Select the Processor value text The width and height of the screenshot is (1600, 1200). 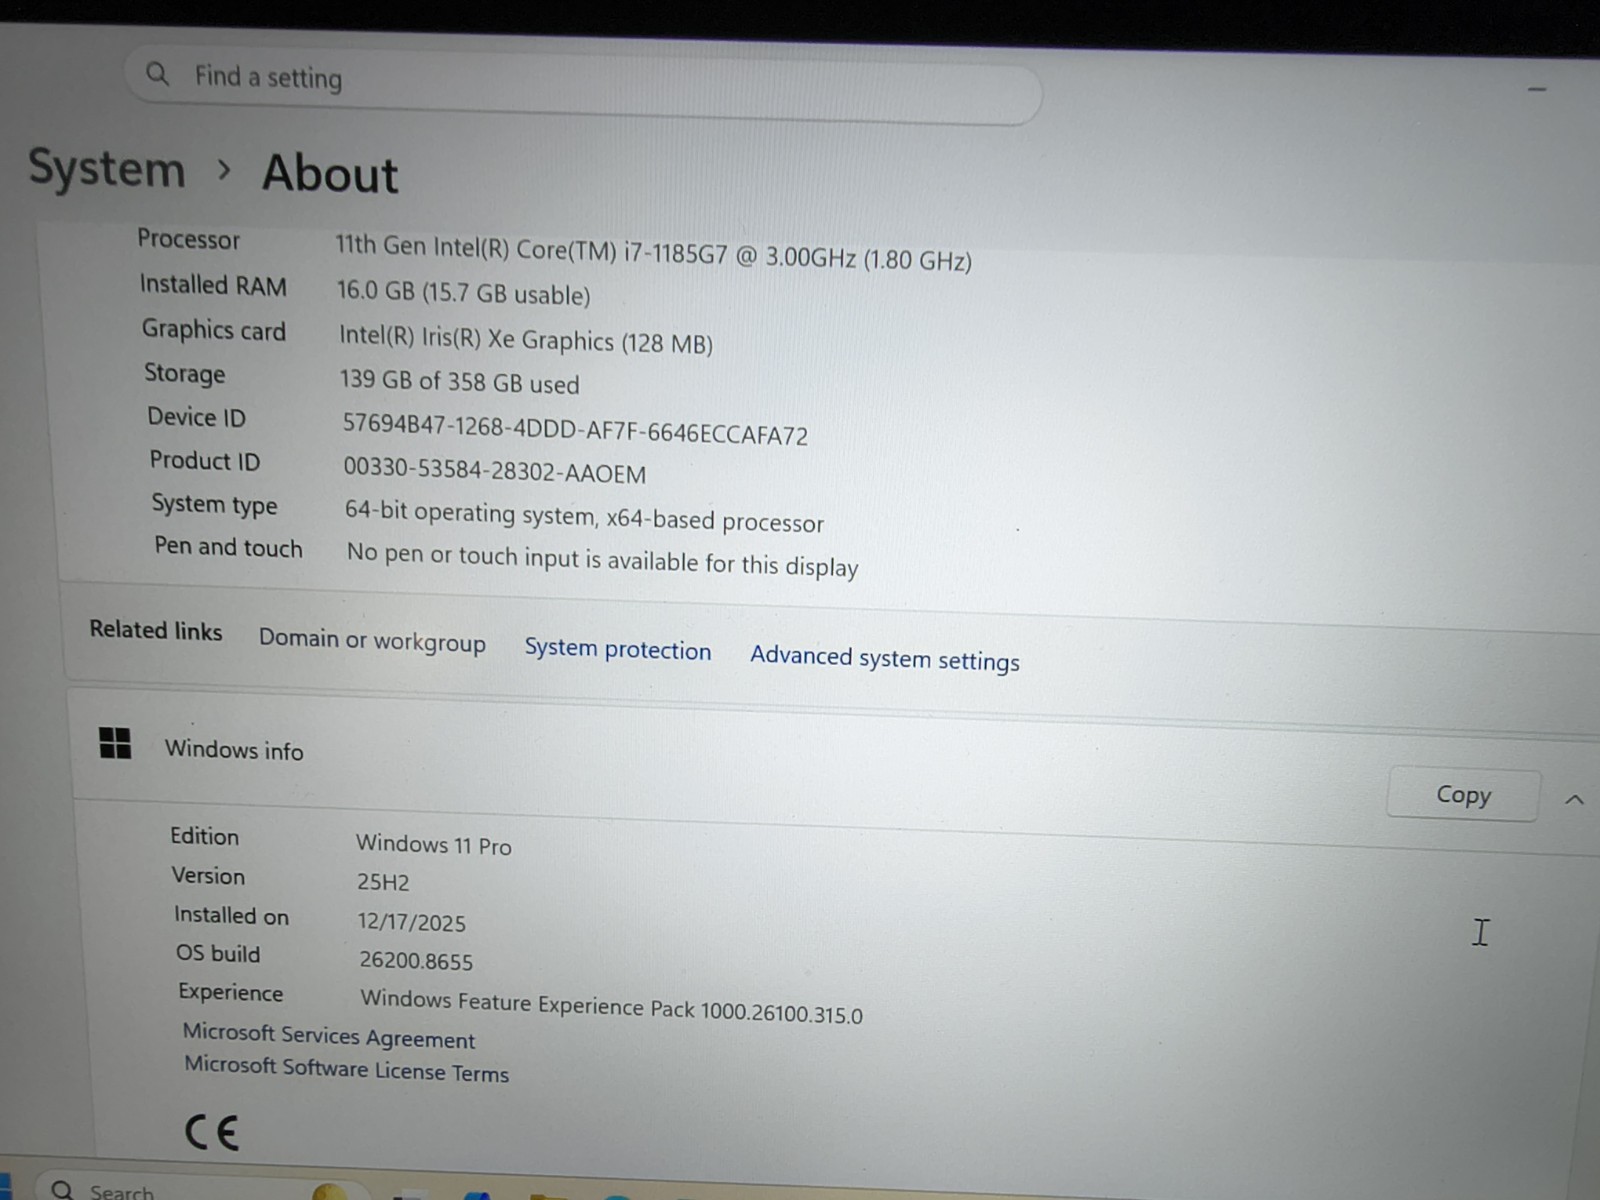653,253
